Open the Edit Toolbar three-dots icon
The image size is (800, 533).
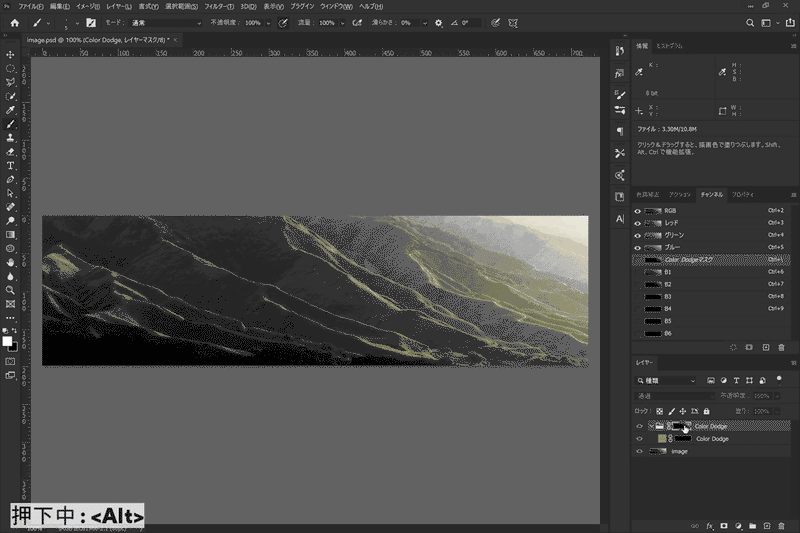tap(10, 318)
